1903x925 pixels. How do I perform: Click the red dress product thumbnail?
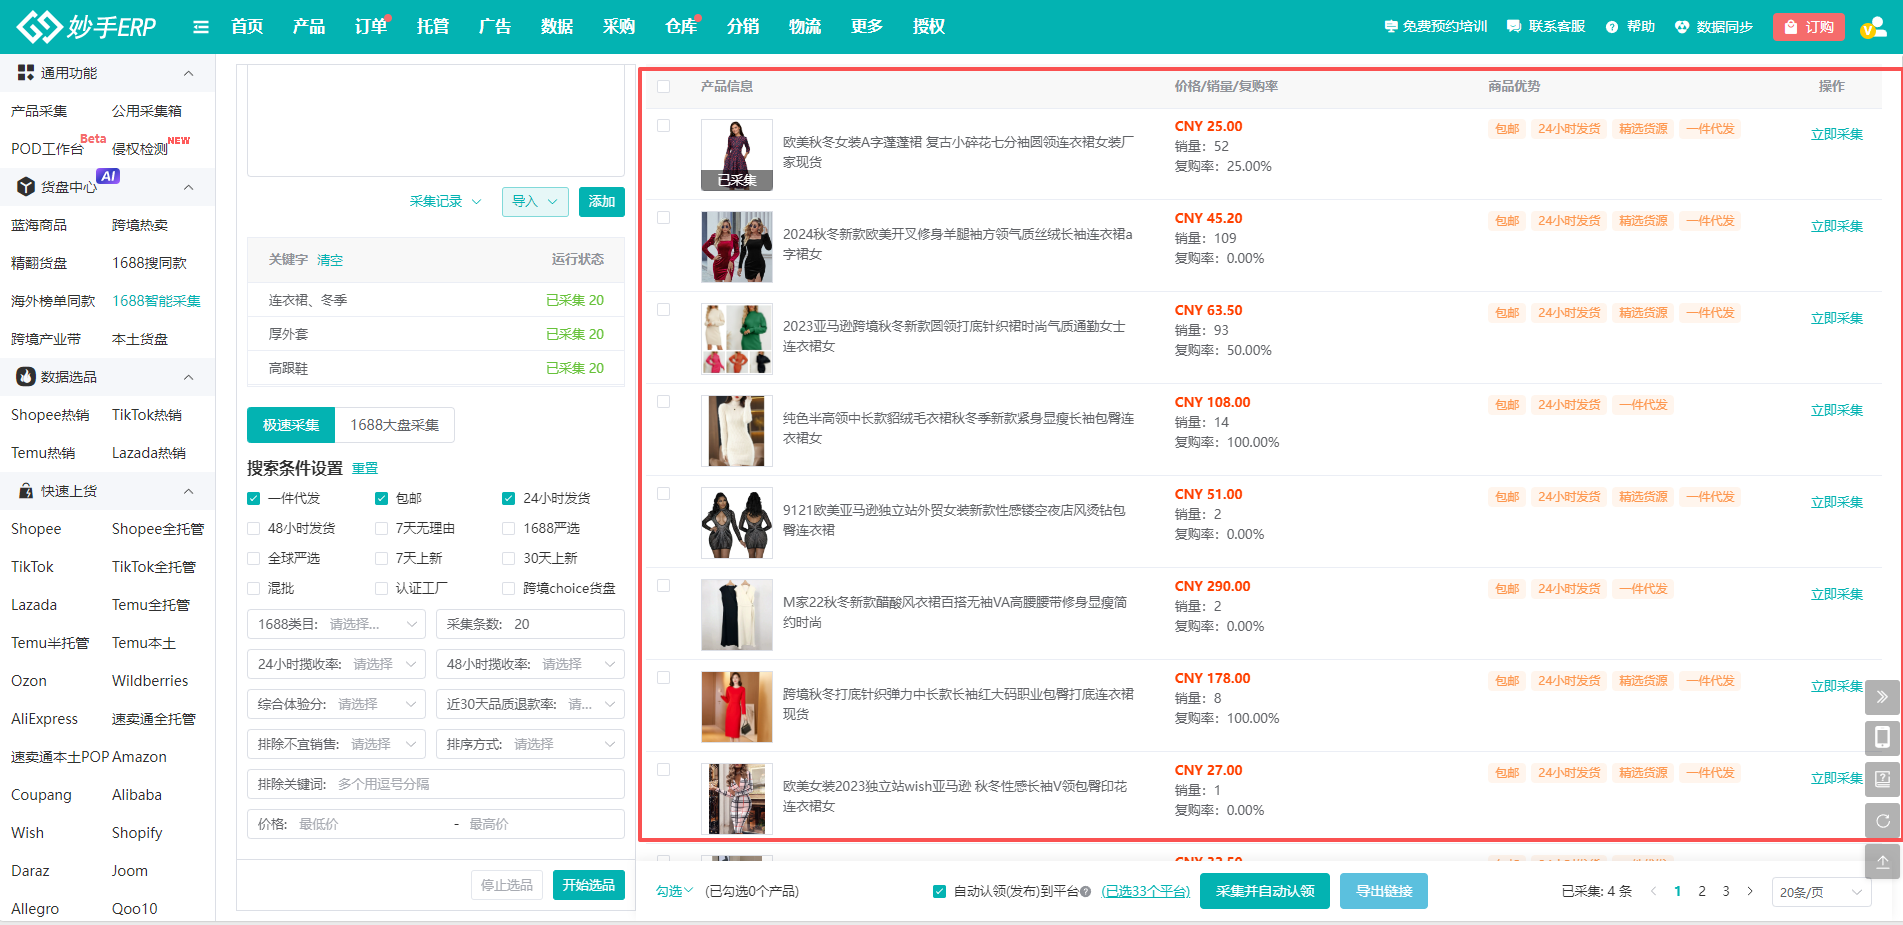tap(736, 707)
